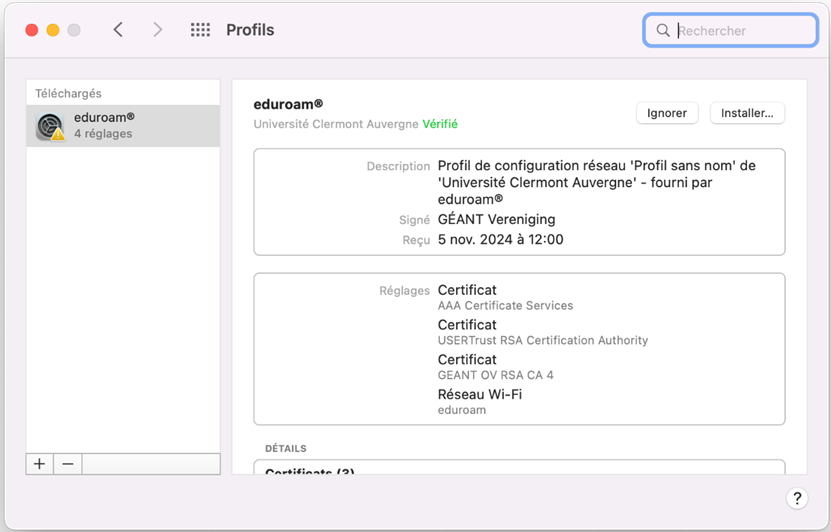Open the show-all preferences grid icon

[200, 30]
